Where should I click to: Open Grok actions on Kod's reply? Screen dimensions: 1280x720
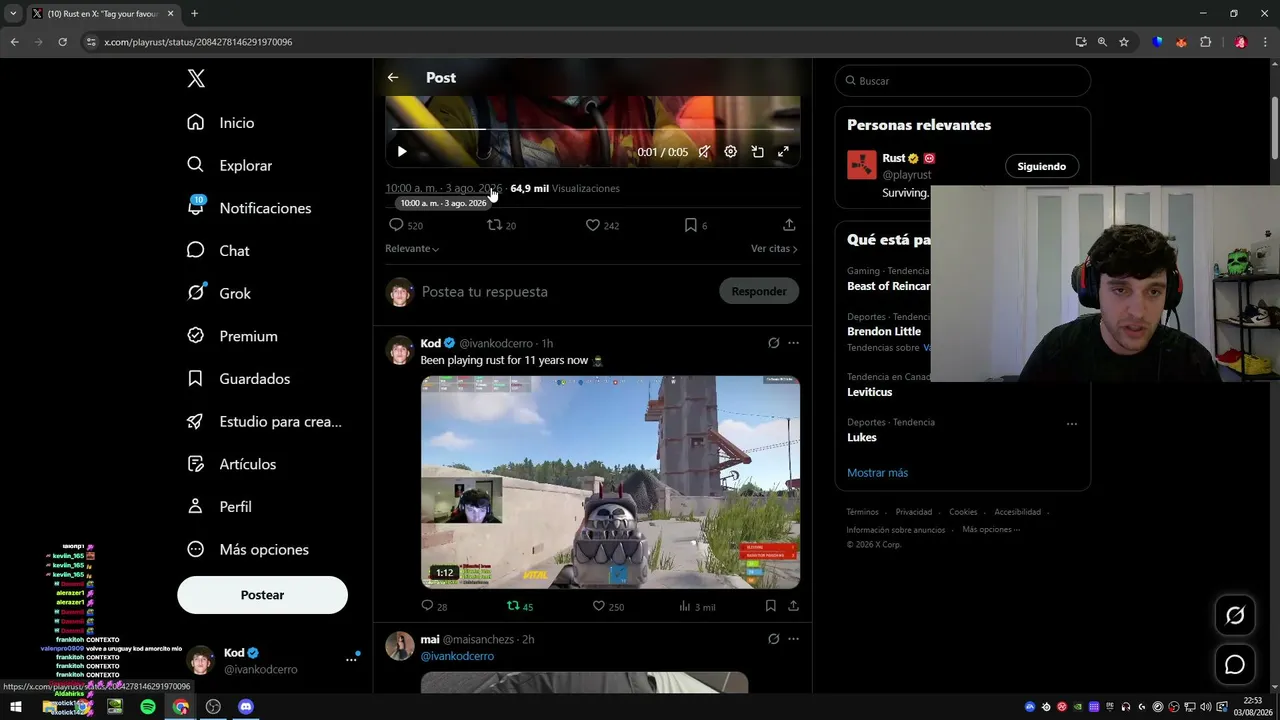[774, 343]
